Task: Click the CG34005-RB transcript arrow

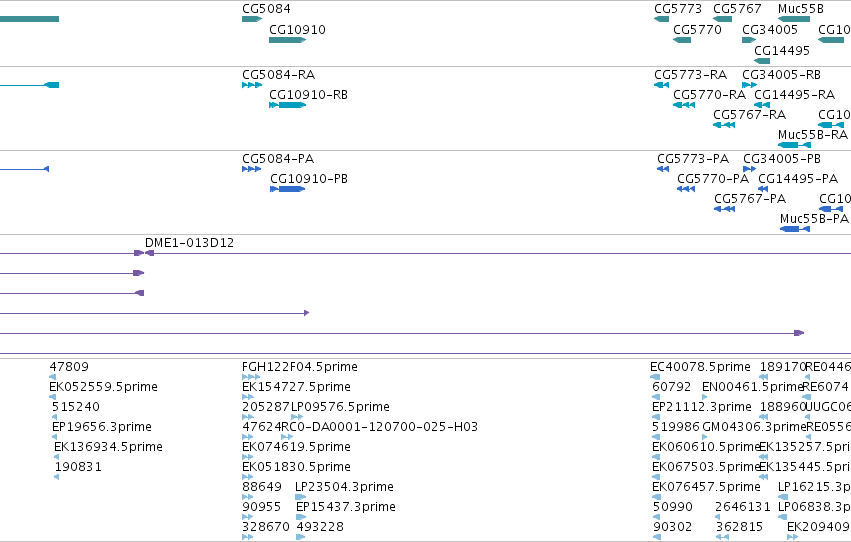Action: click(749, 85)
